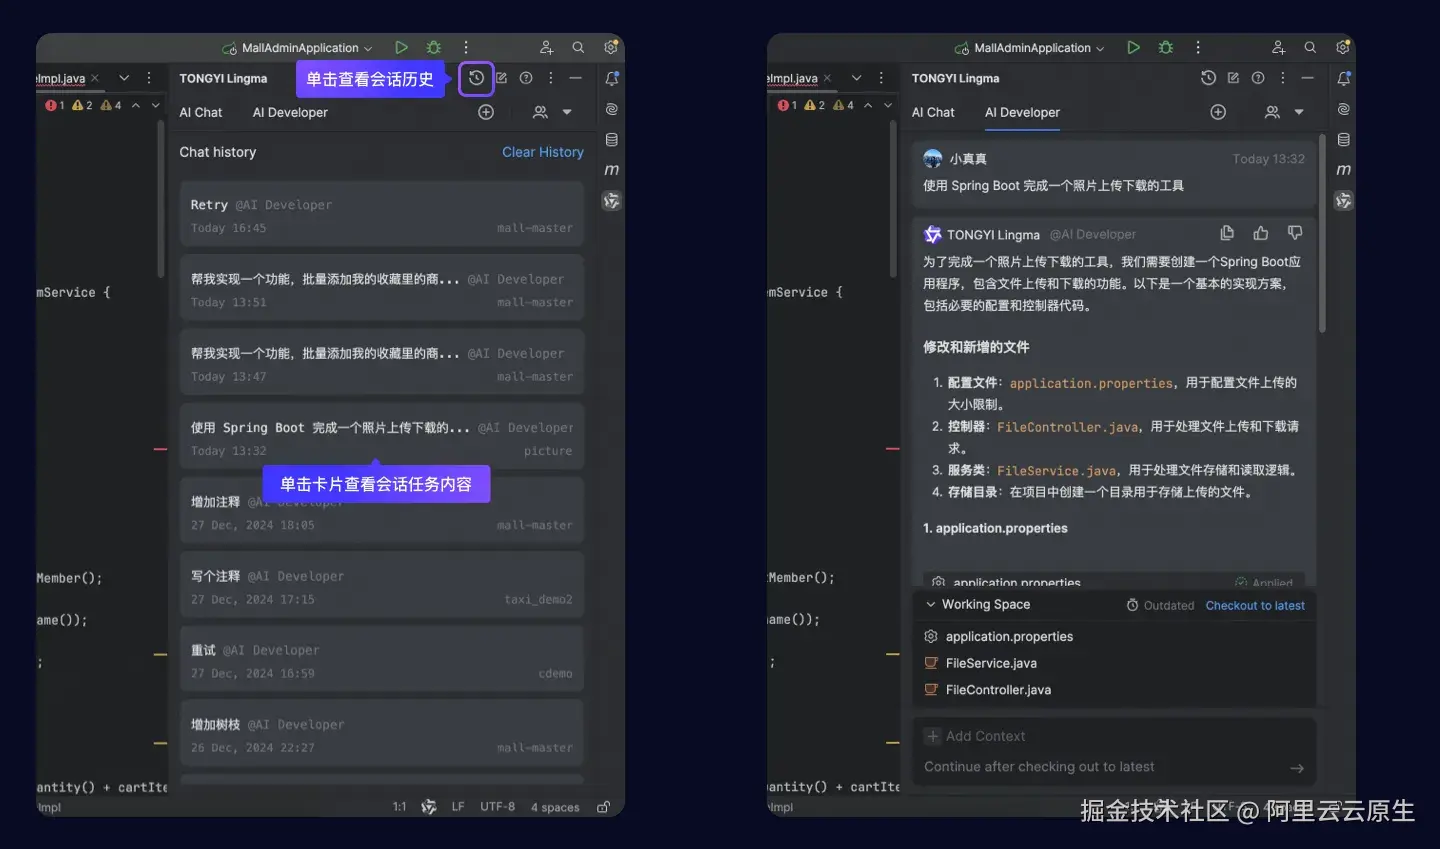The width and height of the screenshot is (1440, 849).
Task: Click the read-only lock icon in left status bar
Action: [604, 807]
